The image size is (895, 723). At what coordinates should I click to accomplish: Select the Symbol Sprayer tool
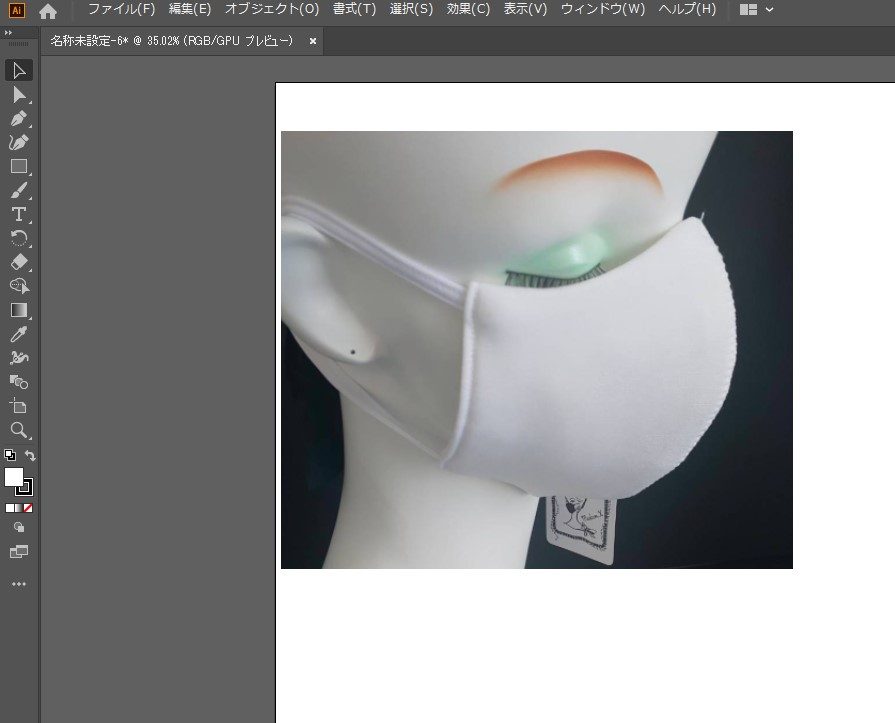19,358
